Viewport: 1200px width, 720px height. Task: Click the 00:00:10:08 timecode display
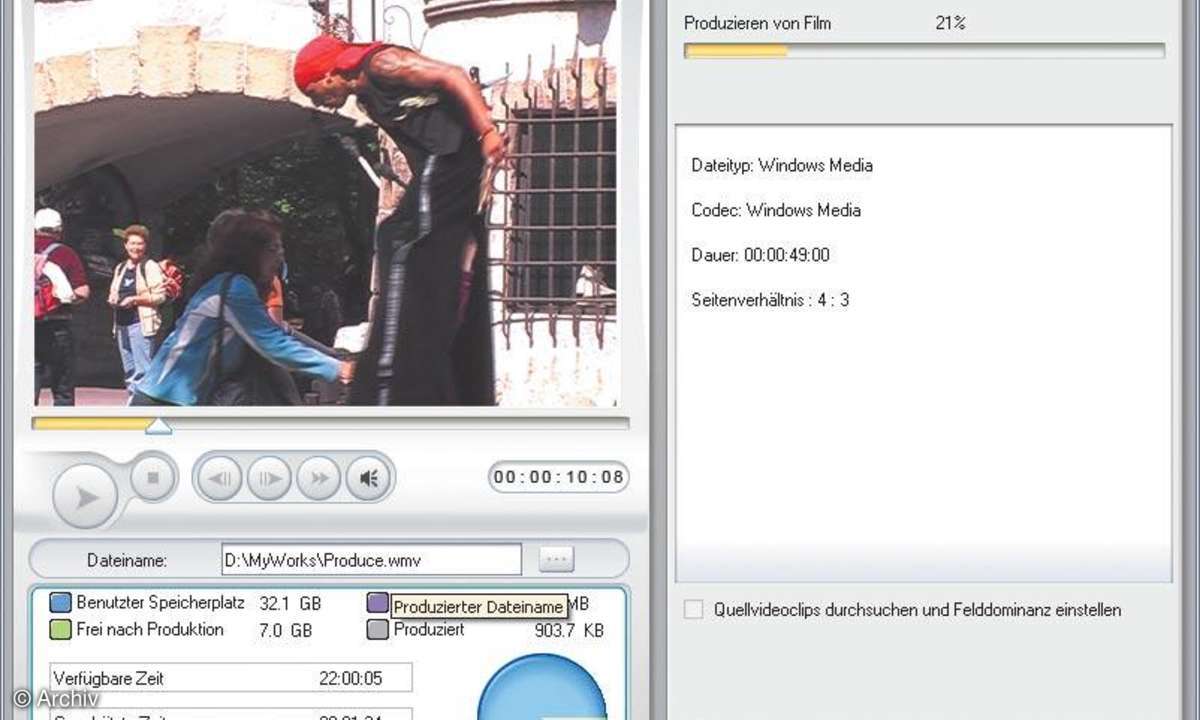click(558, 477)
